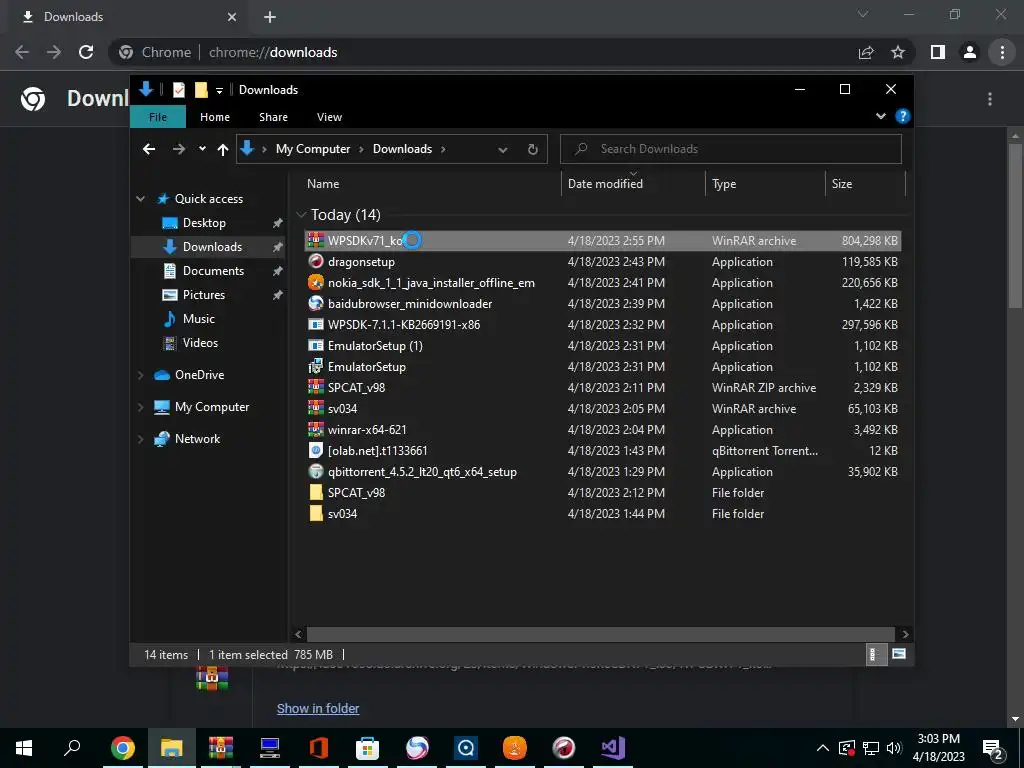Select the sv034 folder icon

316,513
